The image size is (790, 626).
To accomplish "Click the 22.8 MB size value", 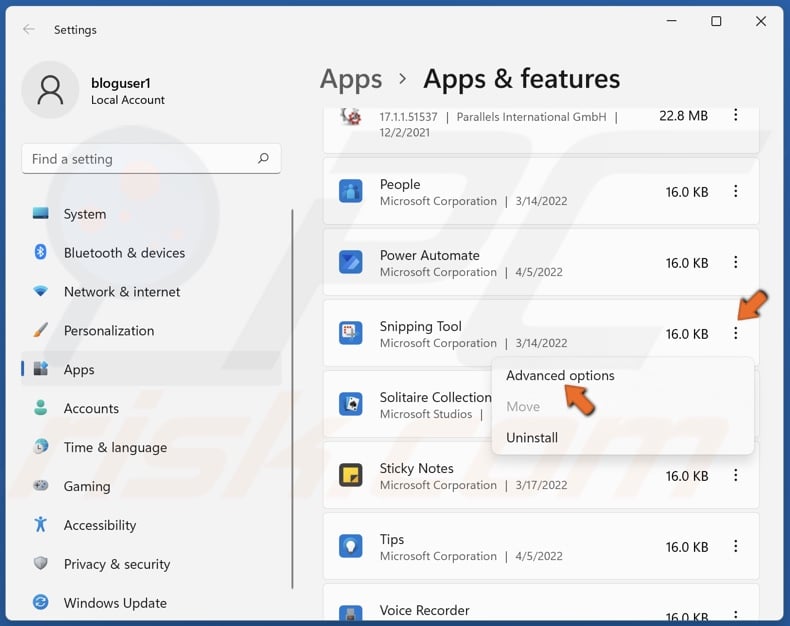I will coord(683,115).
